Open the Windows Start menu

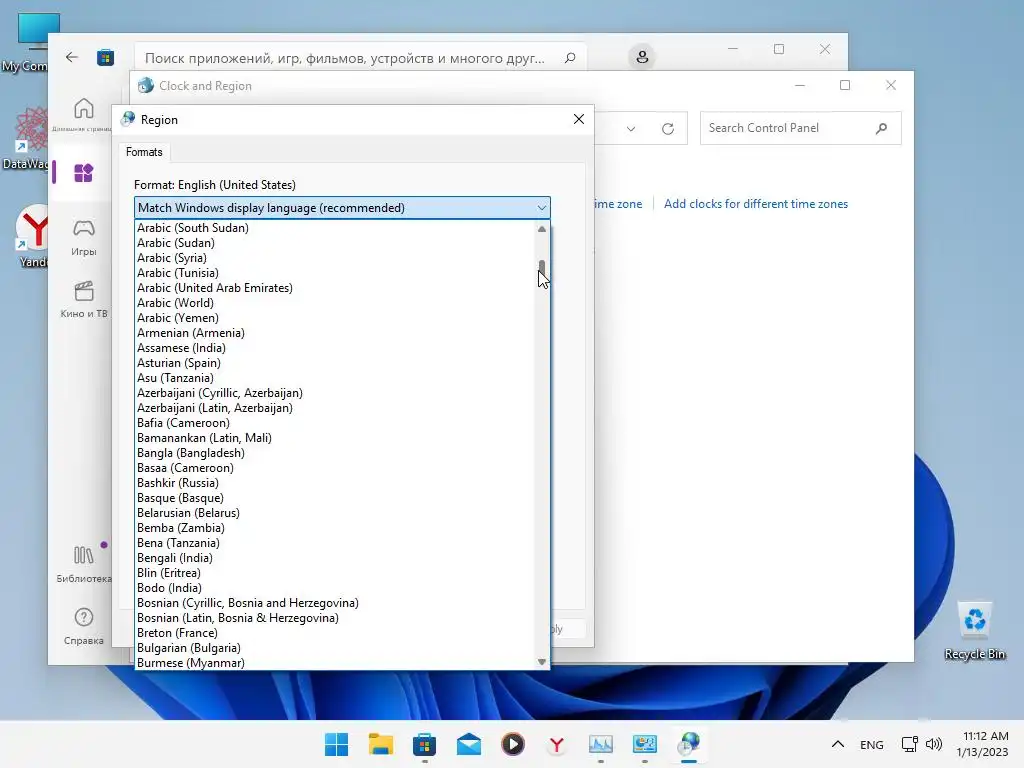click(336, 744)
